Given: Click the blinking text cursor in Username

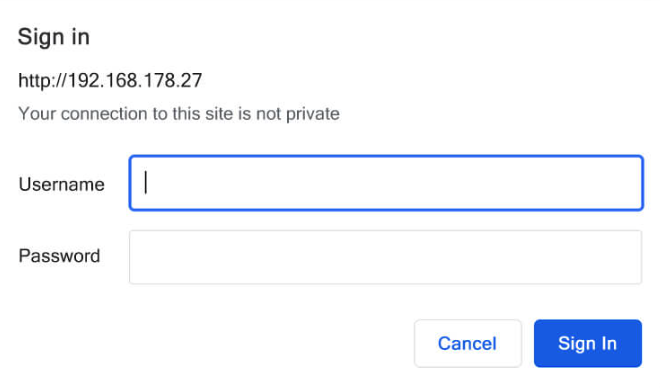Looking at the screenshot, I should point(146,182).
